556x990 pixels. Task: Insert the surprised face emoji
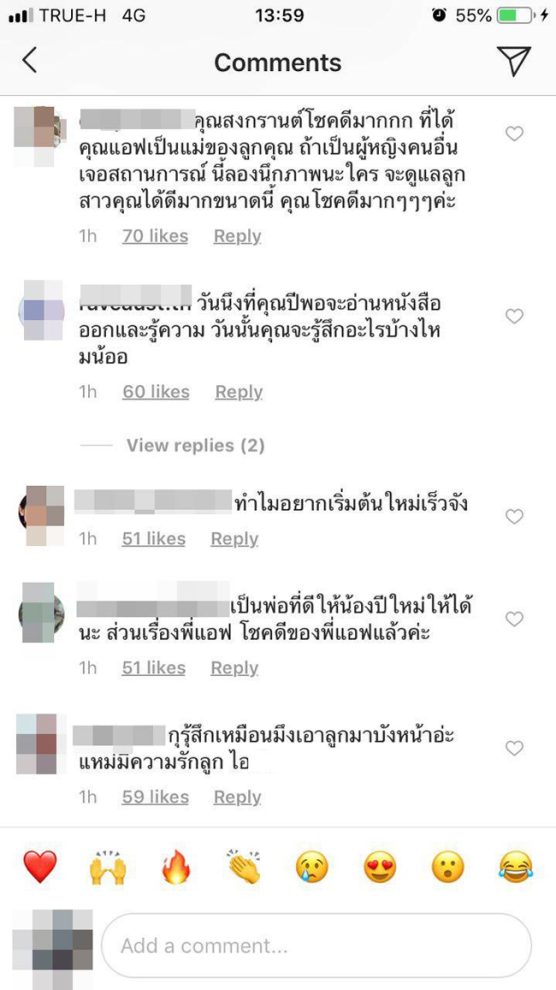pos(447,867)
